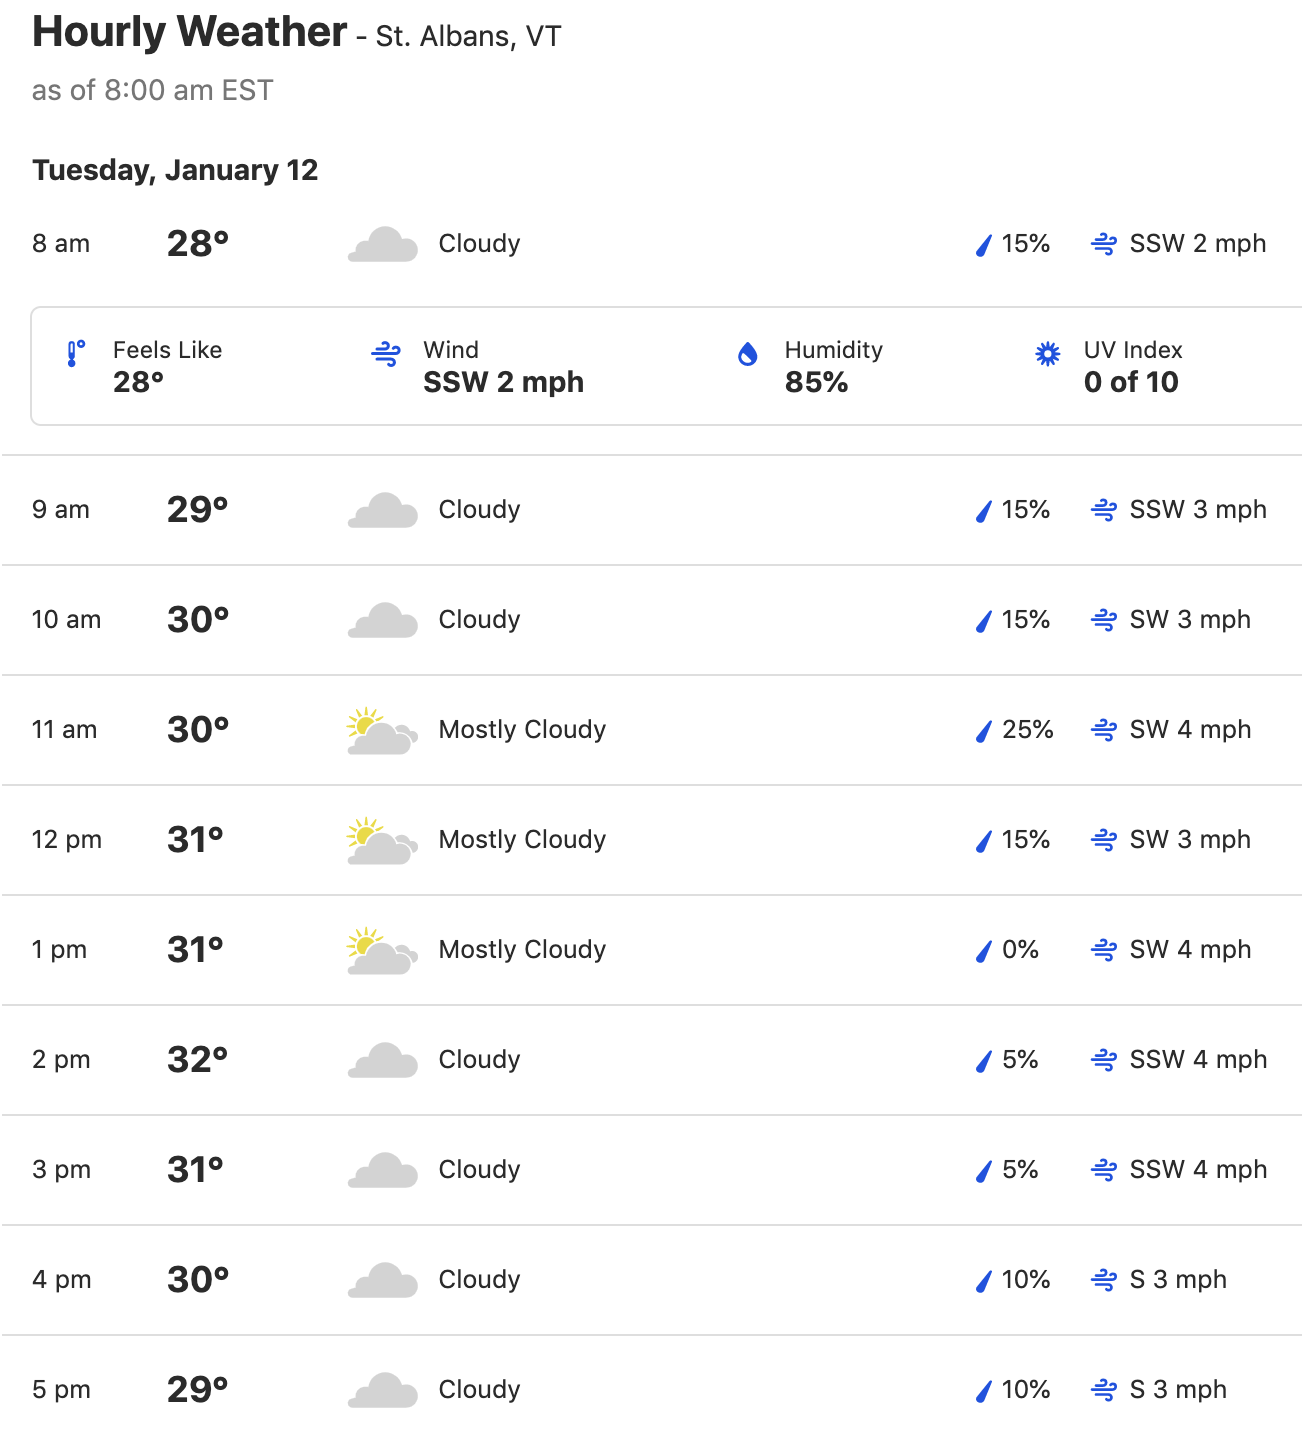The height and width of the screenshot is (1436, 1302).
Task: Expand the 12 pm hourly row
Action: 652,840
